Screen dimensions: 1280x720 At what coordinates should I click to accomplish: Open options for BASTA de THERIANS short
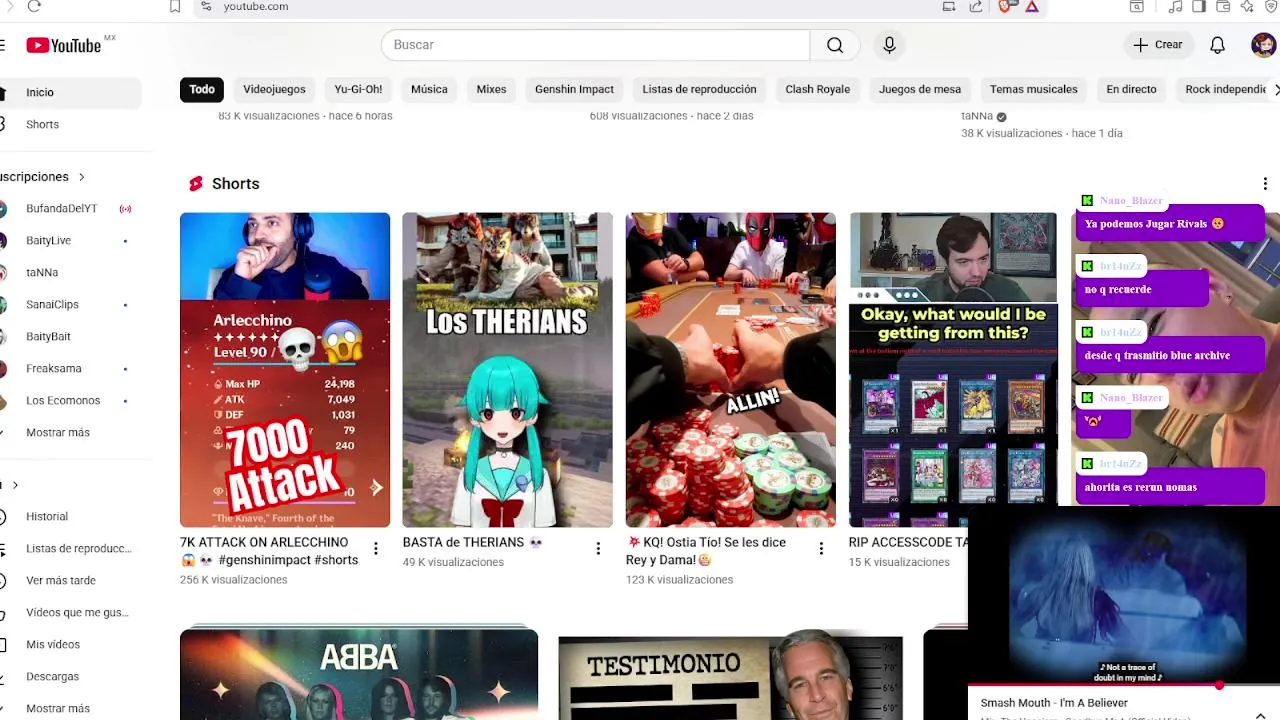click(x=598, y=548)
